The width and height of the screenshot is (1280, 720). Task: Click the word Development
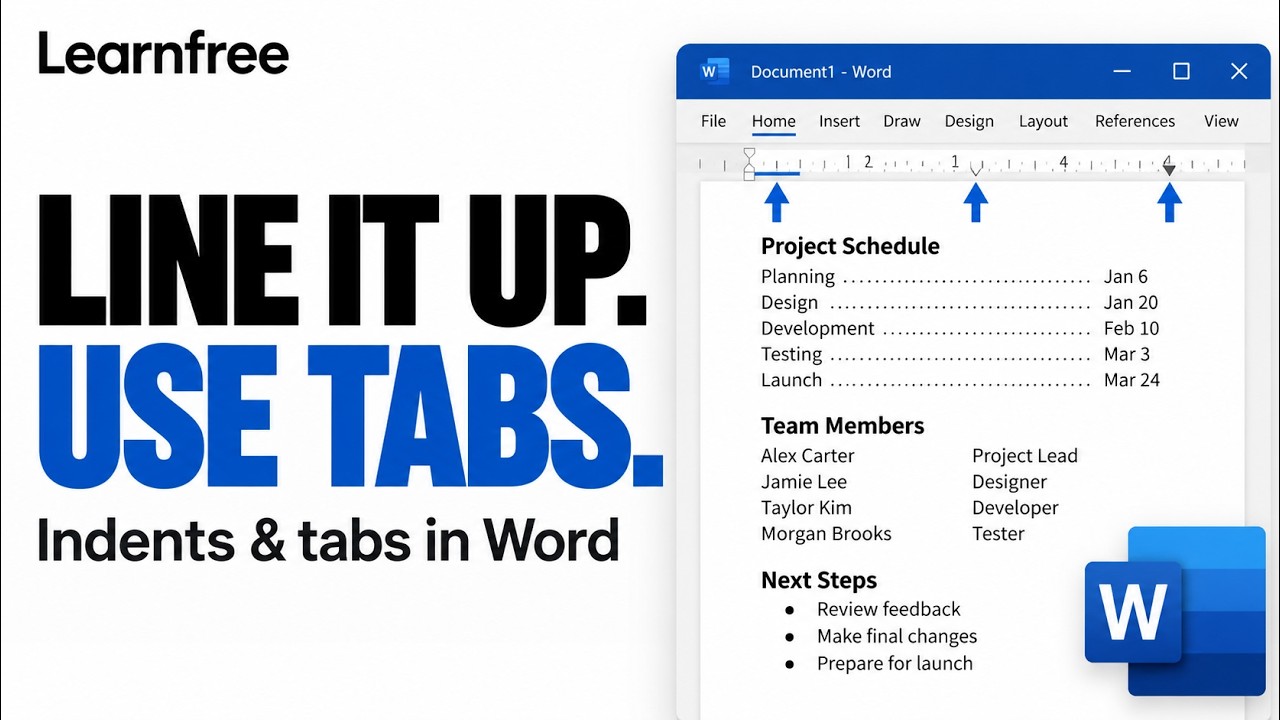pos(818,329)
